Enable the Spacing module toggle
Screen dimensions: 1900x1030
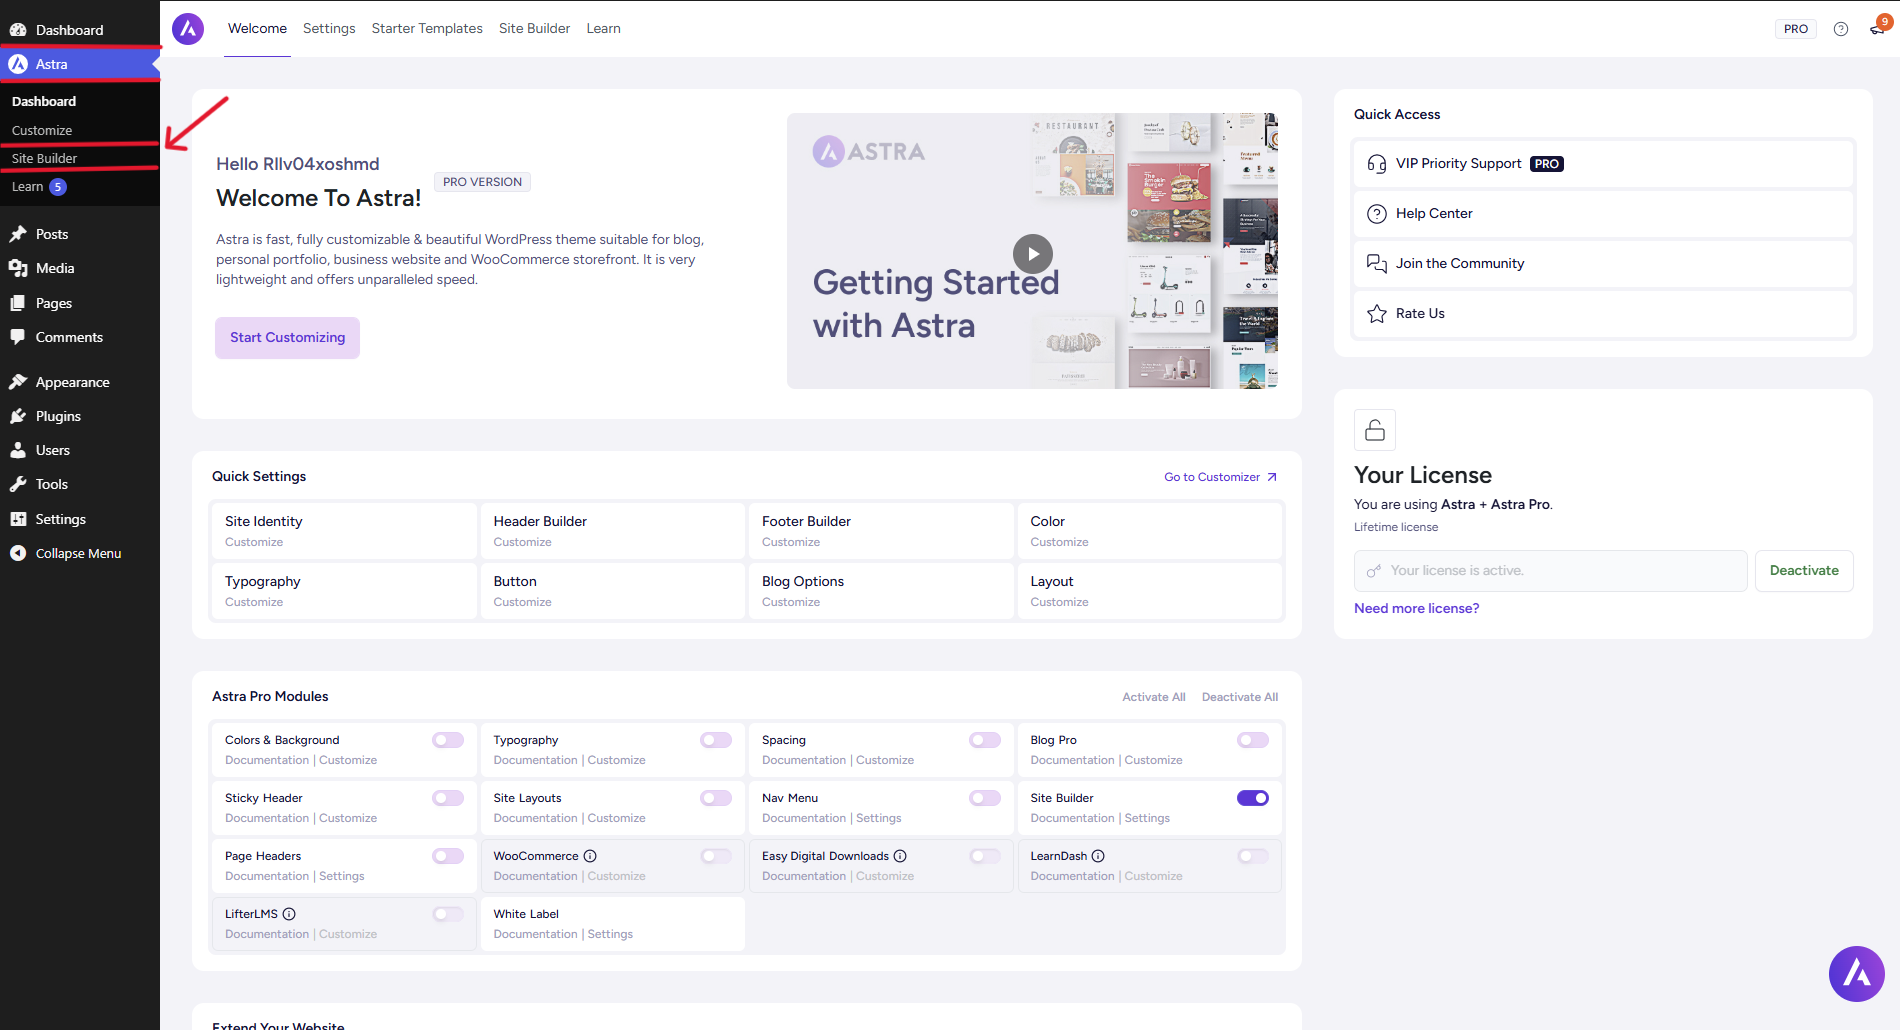point(985,740)
